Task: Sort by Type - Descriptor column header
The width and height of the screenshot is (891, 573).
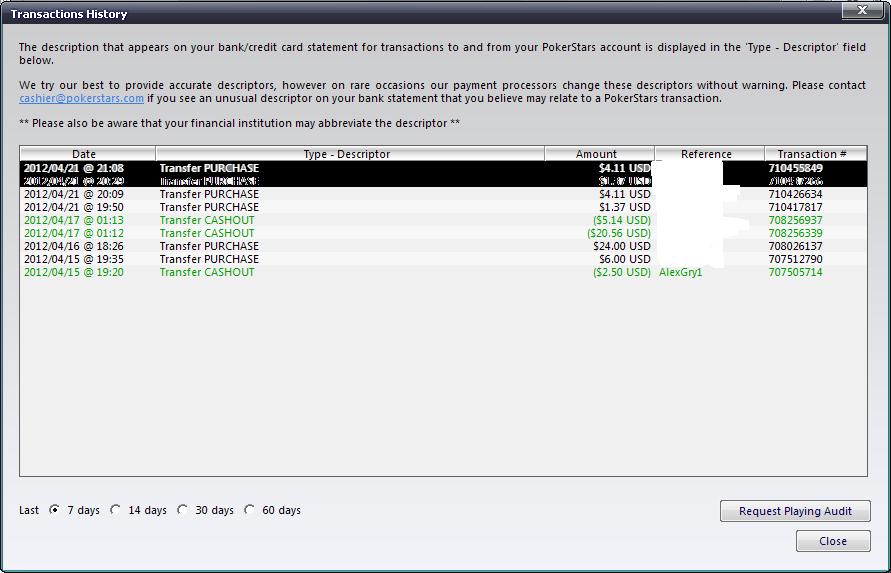Action: click(x=350, y=153)
